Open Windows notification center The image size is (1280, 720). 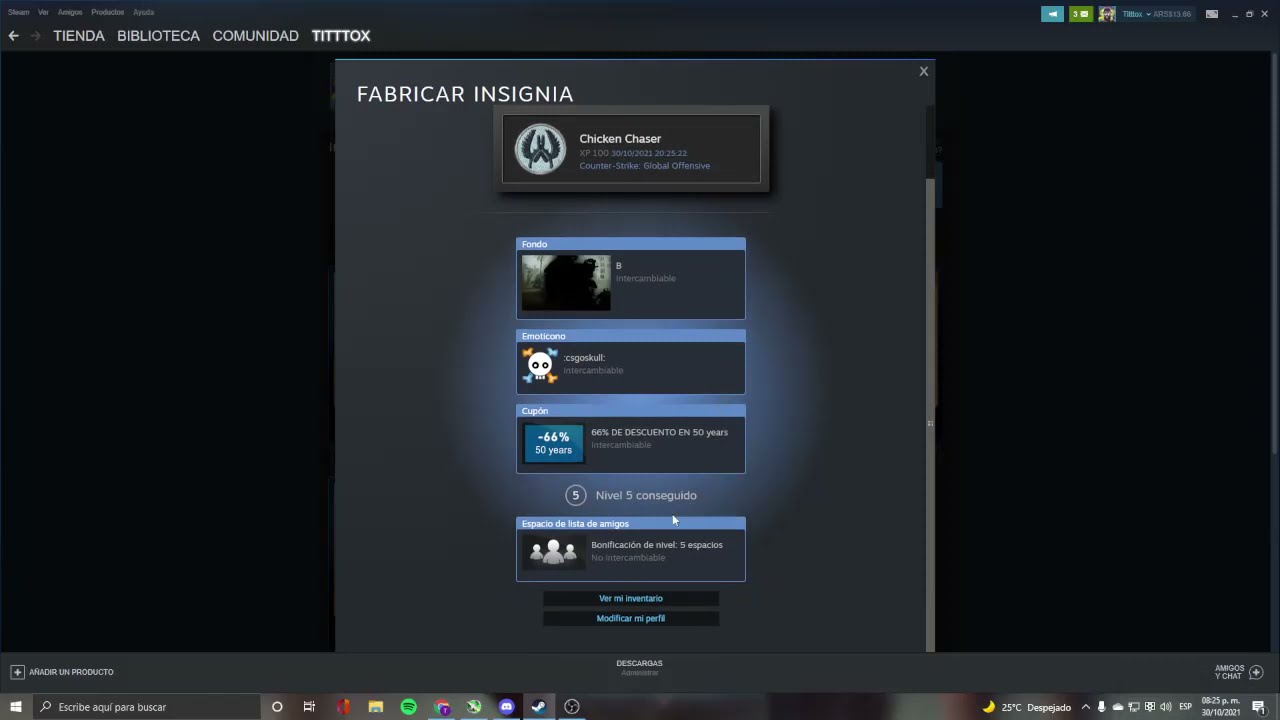(x=1259, y=707)
